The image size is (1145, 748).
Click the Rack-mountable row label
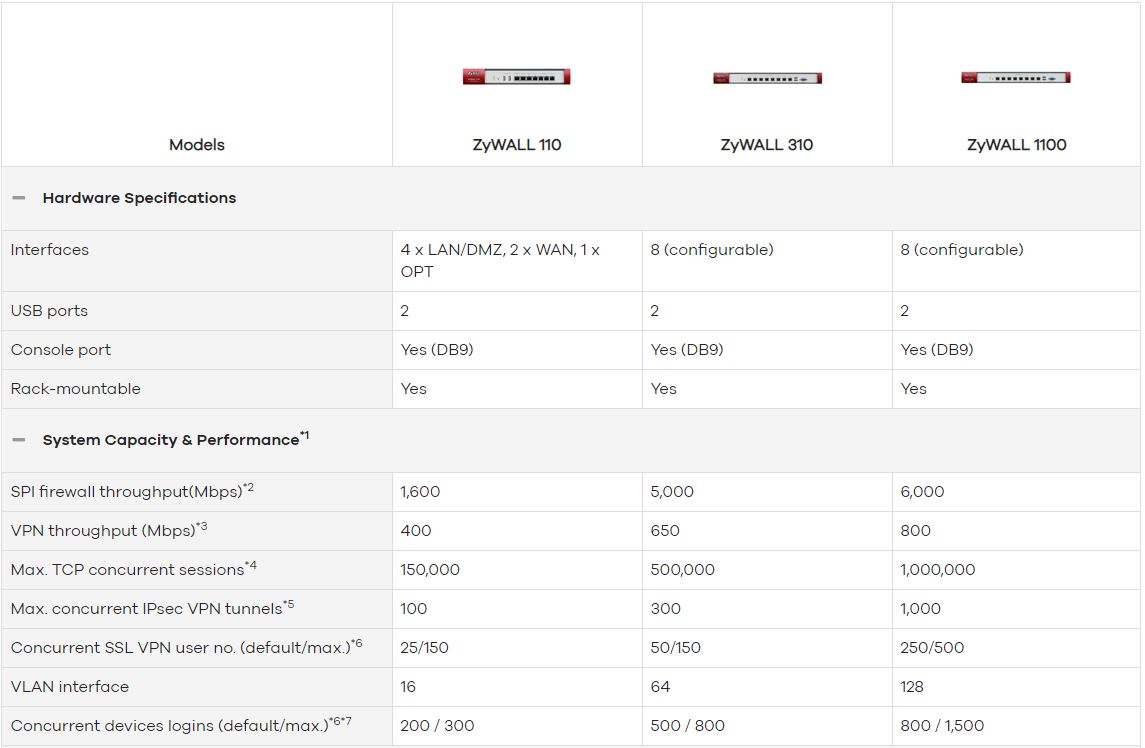coord(75,389)
